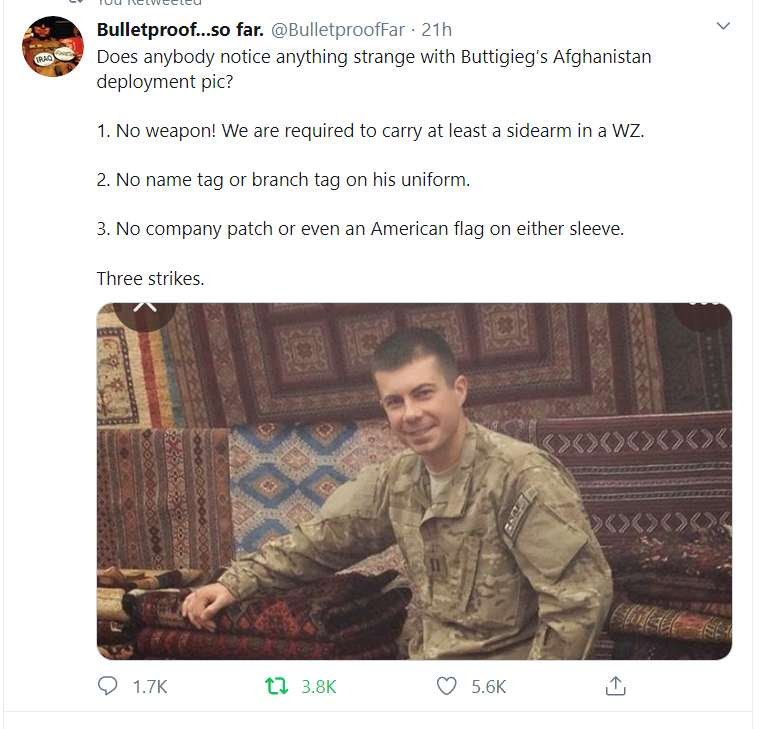
Task: Click the small retweet icon beside You Retweeted
Action: pos(76,2)
